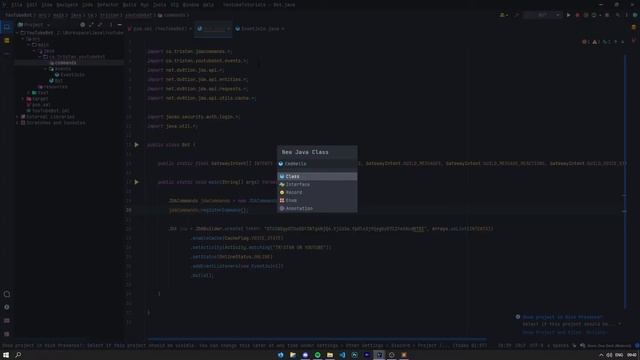Screen dimensions: 640x360
Task: Click Select Opened File target icon
Action: pyautogui.click(x=83, y=25)
